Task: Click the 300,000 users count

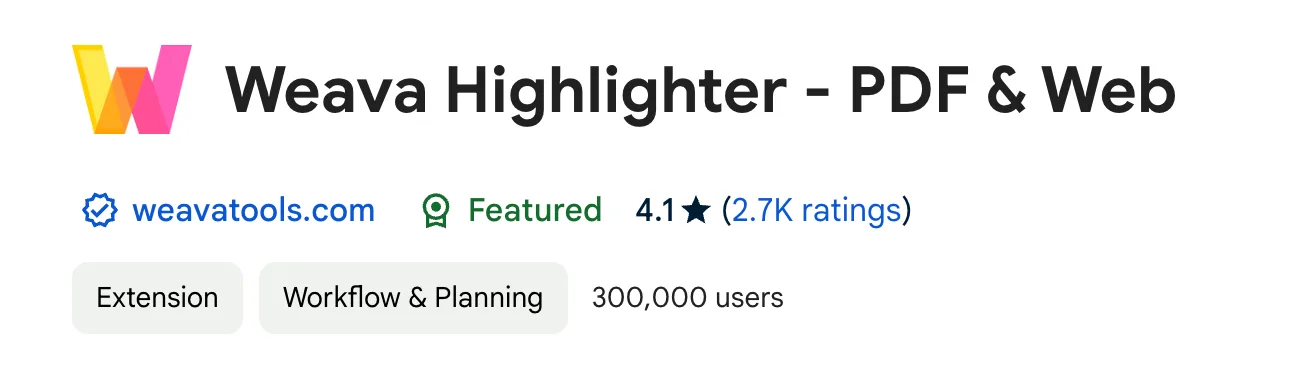Action: (x=688, y=298)
